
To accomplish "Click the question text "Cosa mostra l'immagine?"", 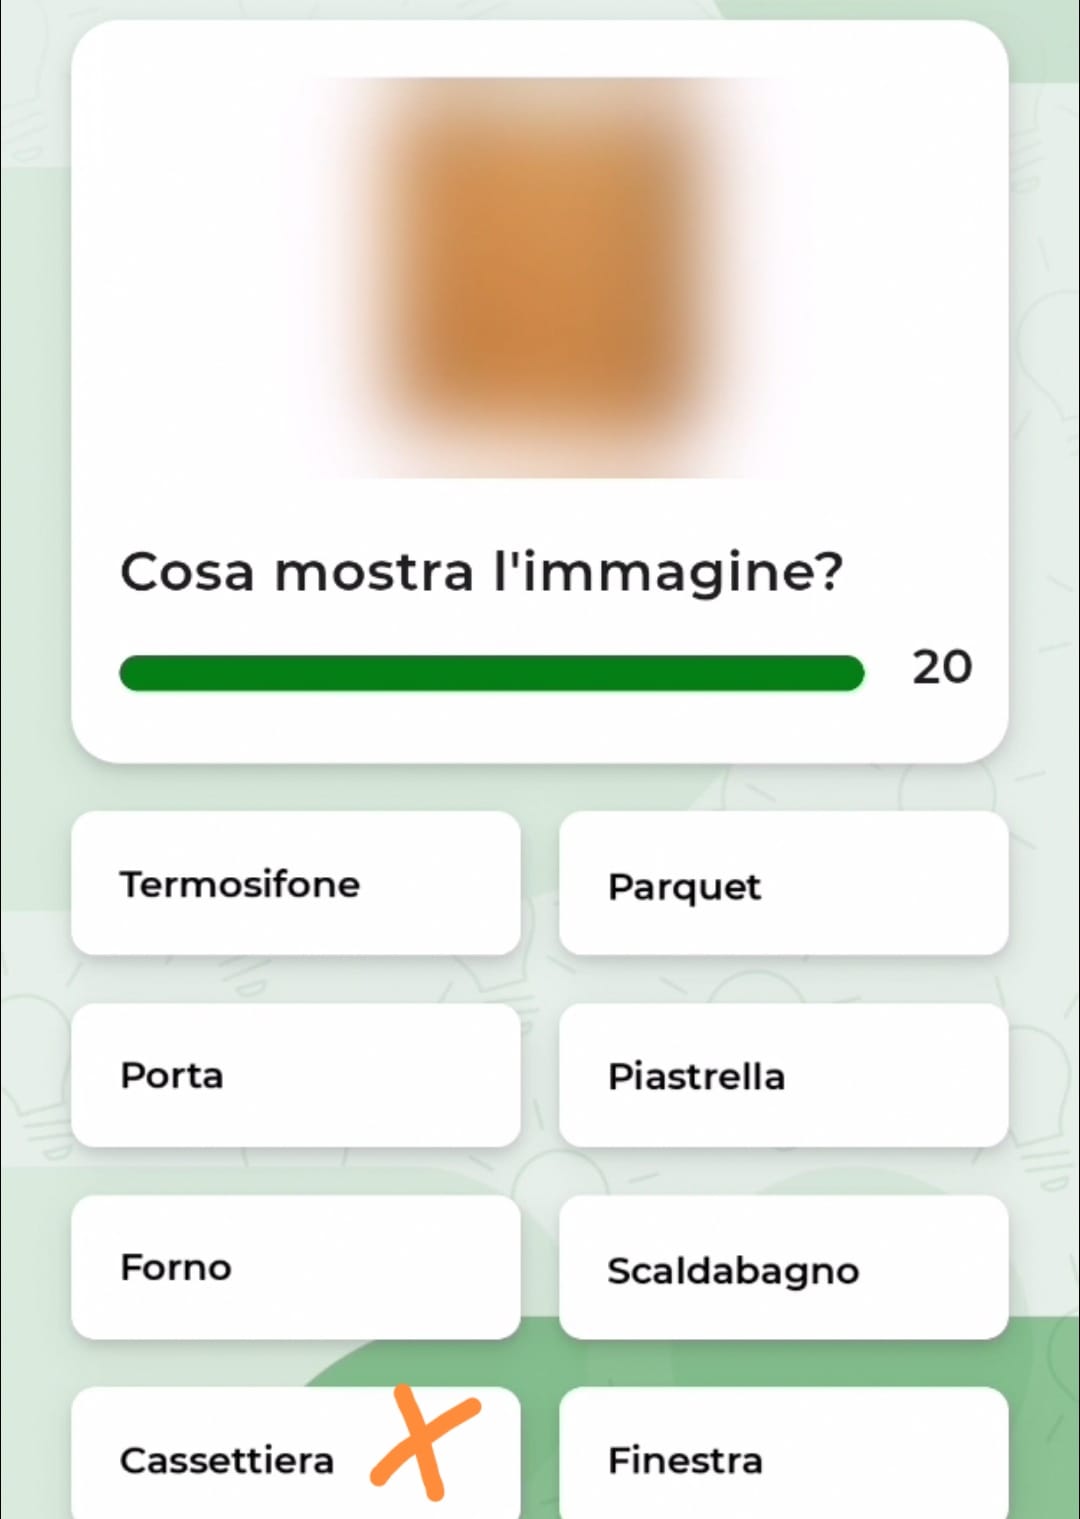I will pos(481,573).
